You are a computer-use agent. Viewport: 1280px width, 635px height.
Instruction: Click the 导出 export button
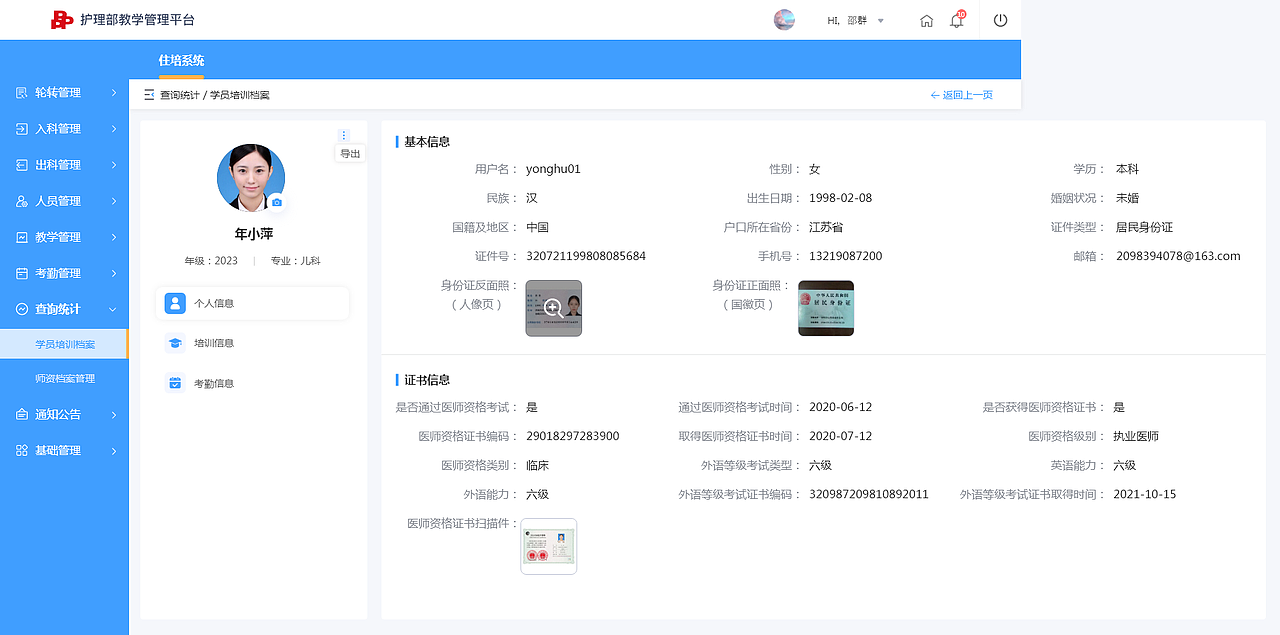(350, 154)
